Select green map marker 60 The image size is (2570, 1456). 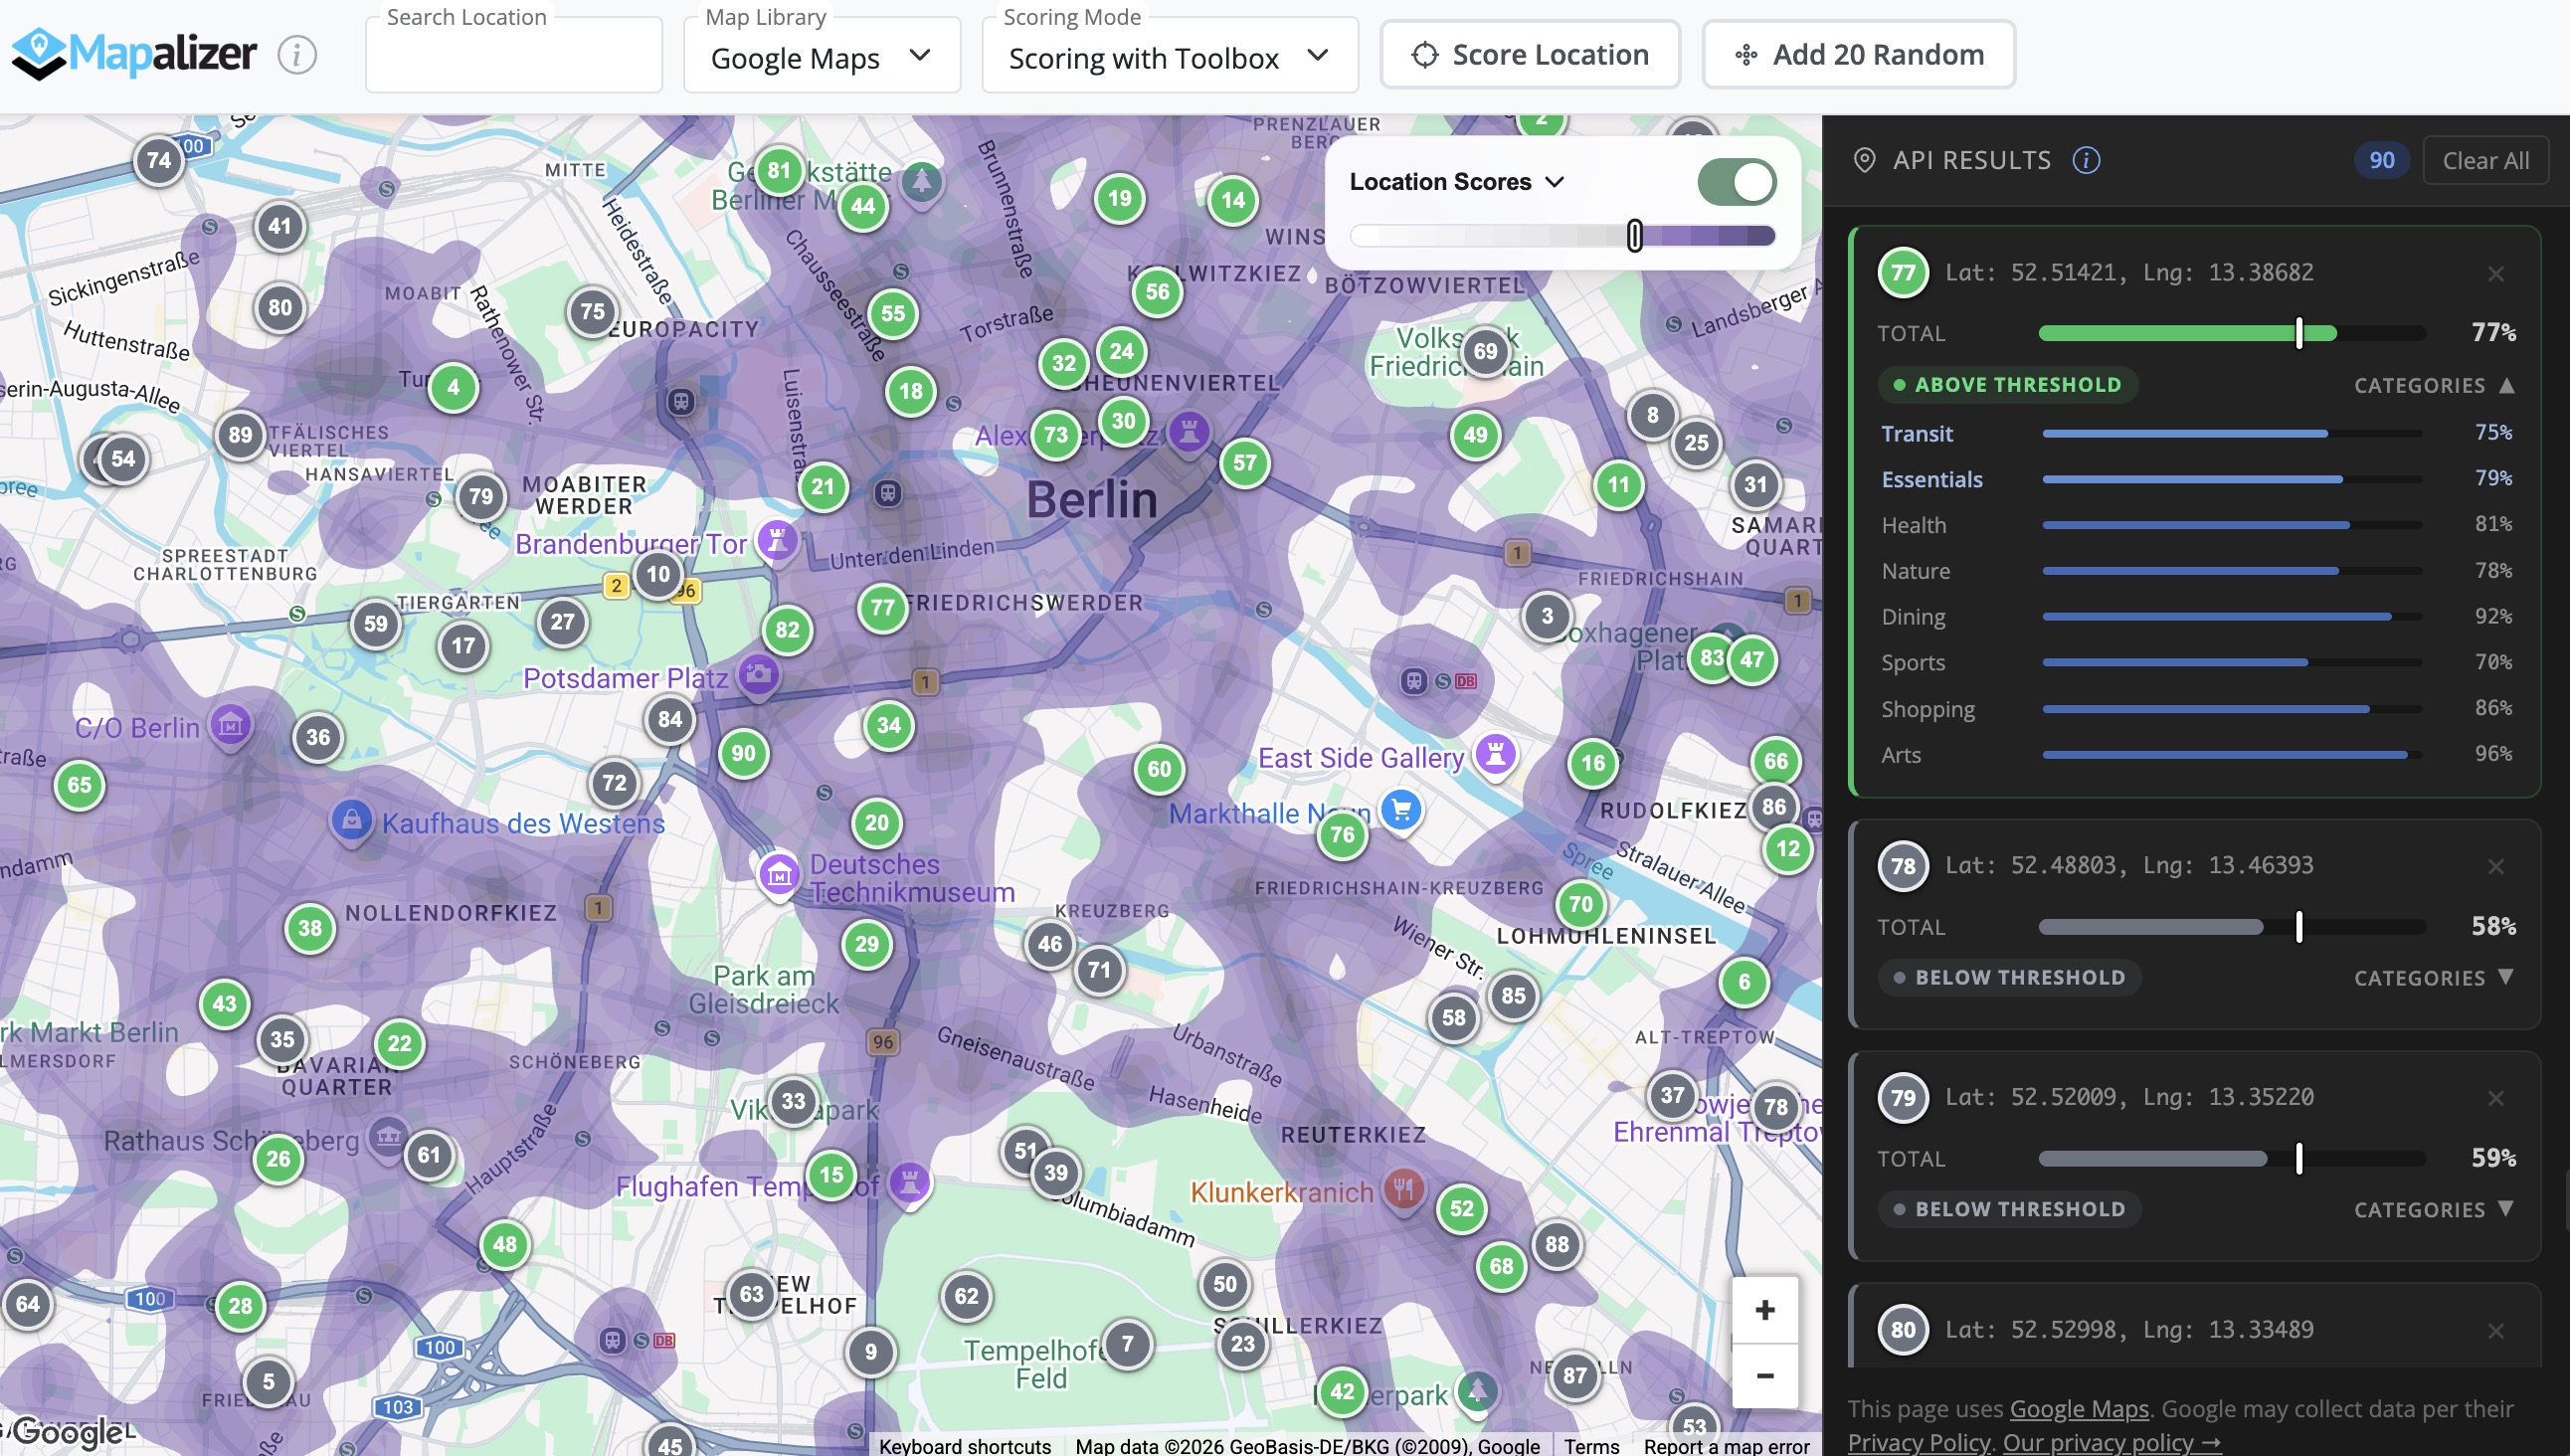1159,769
